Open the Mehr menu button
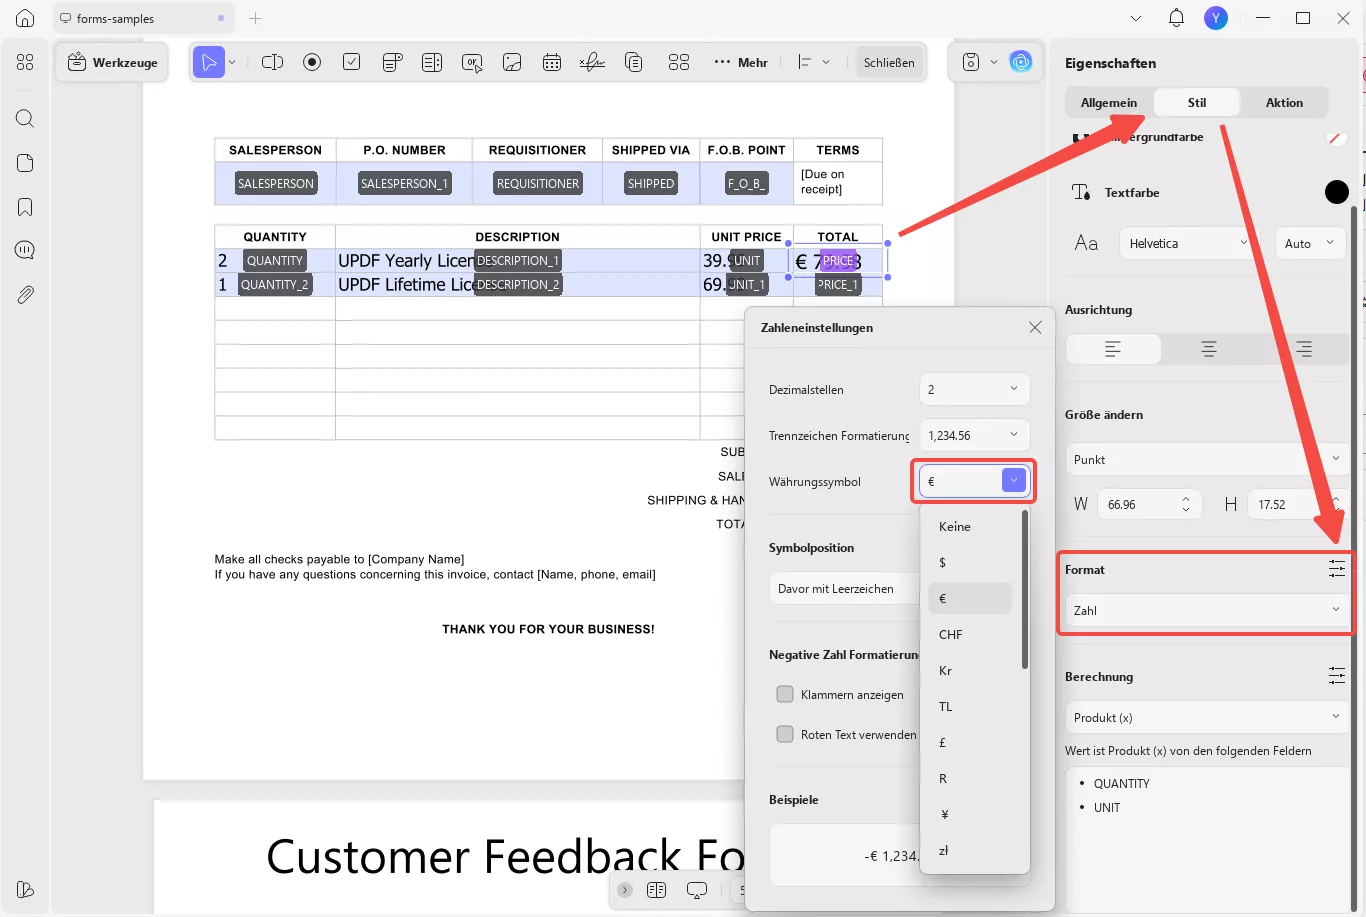The height and width of the screenshot is (917, 1366). [741, 62]
